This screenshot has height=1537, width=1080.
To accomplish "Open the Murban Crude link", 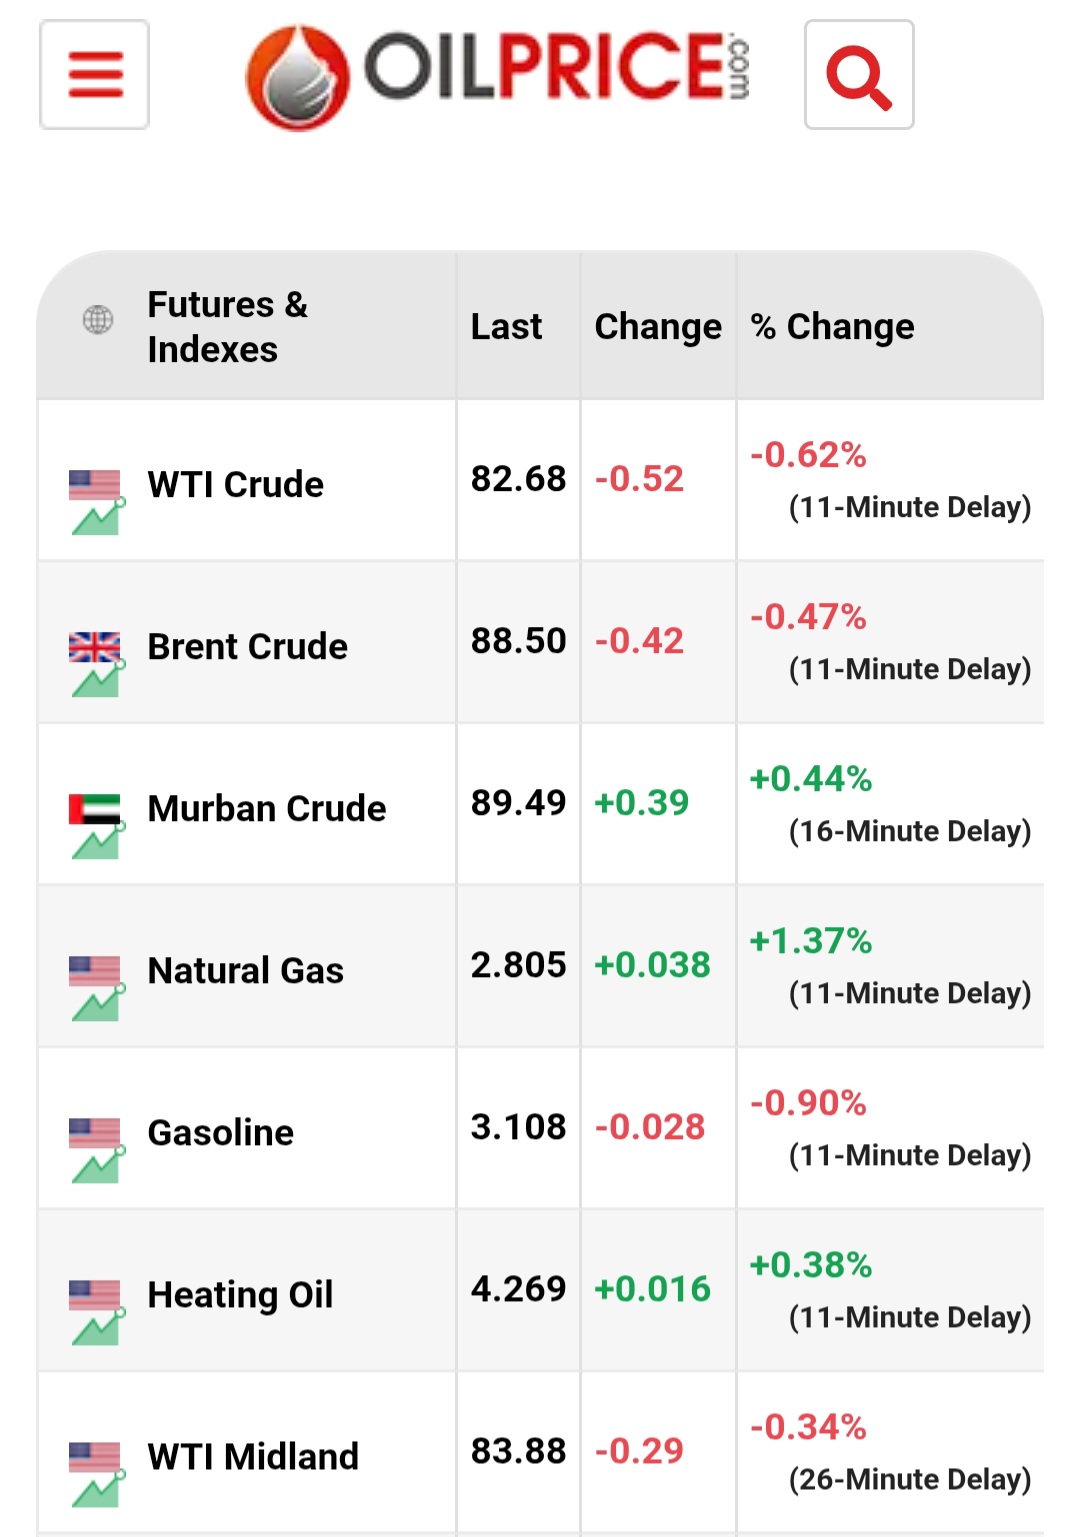I will [x=267, y=808].
